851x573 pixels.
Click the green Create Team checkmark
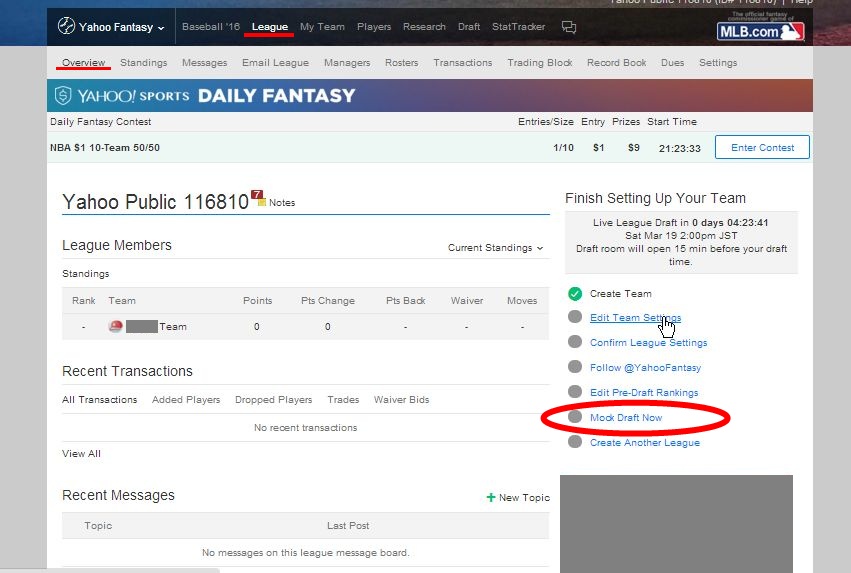(575, 294)
